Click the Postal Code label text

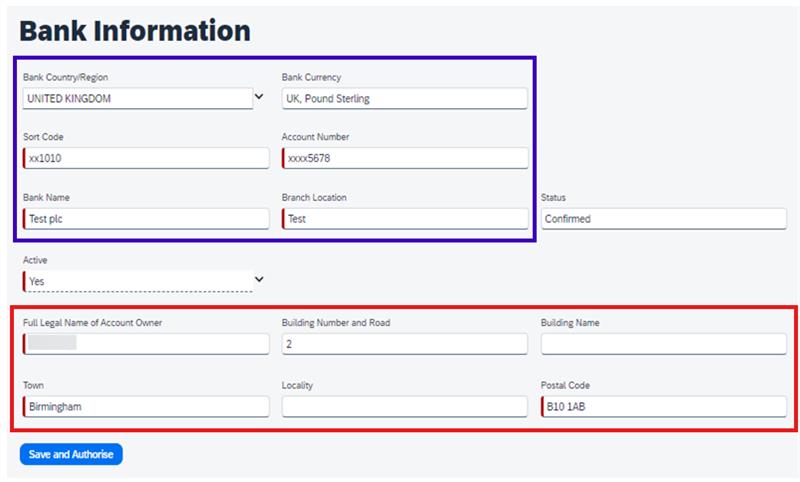pos(565,385)
